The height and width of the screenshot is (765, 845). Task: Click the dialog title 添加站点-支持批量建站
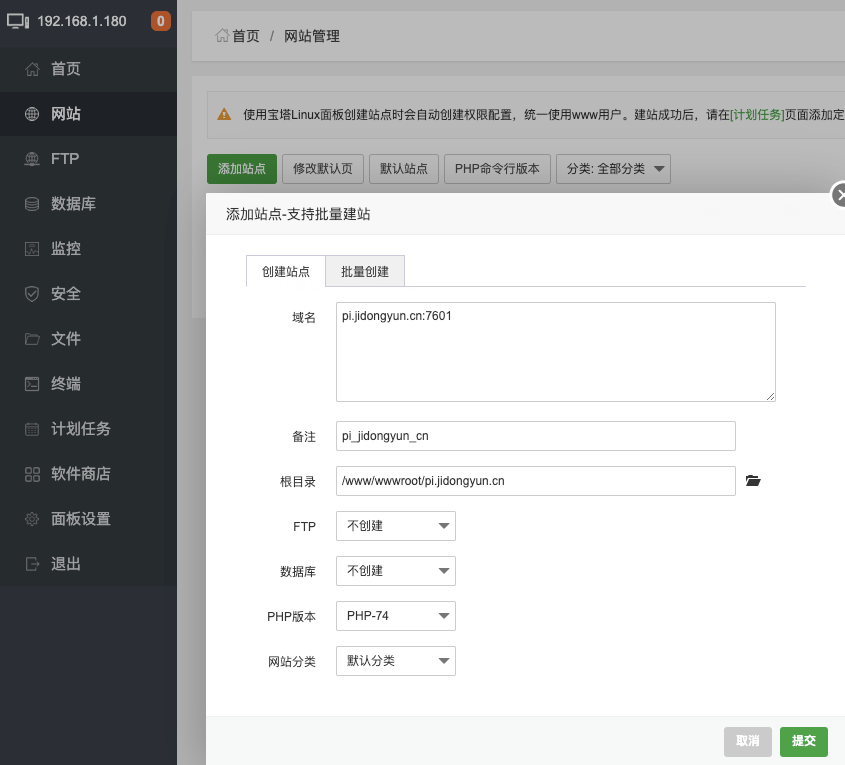[x=298, y=214]
